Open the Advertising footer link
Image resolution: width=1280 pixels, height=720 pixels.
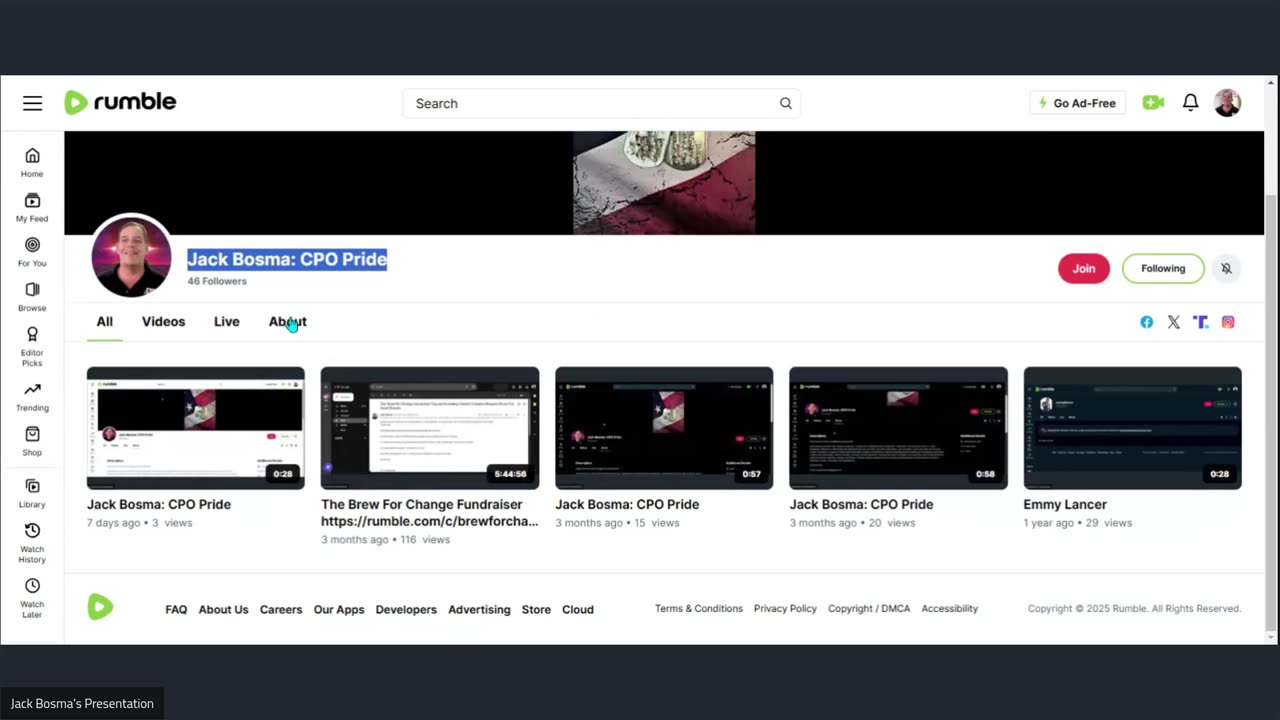pos(479,609)
